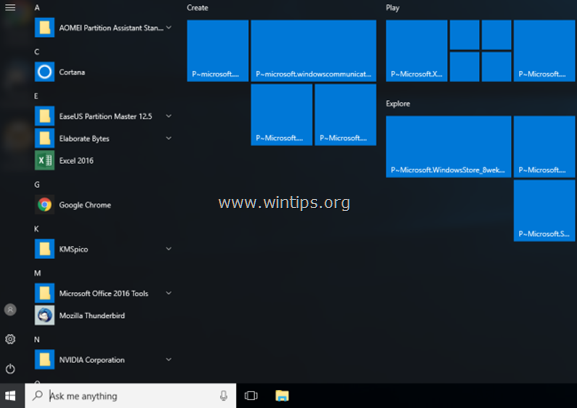Open the P~Microsoft.S... tile under Explore
This screenshot has width=577, height=408.
544,210
